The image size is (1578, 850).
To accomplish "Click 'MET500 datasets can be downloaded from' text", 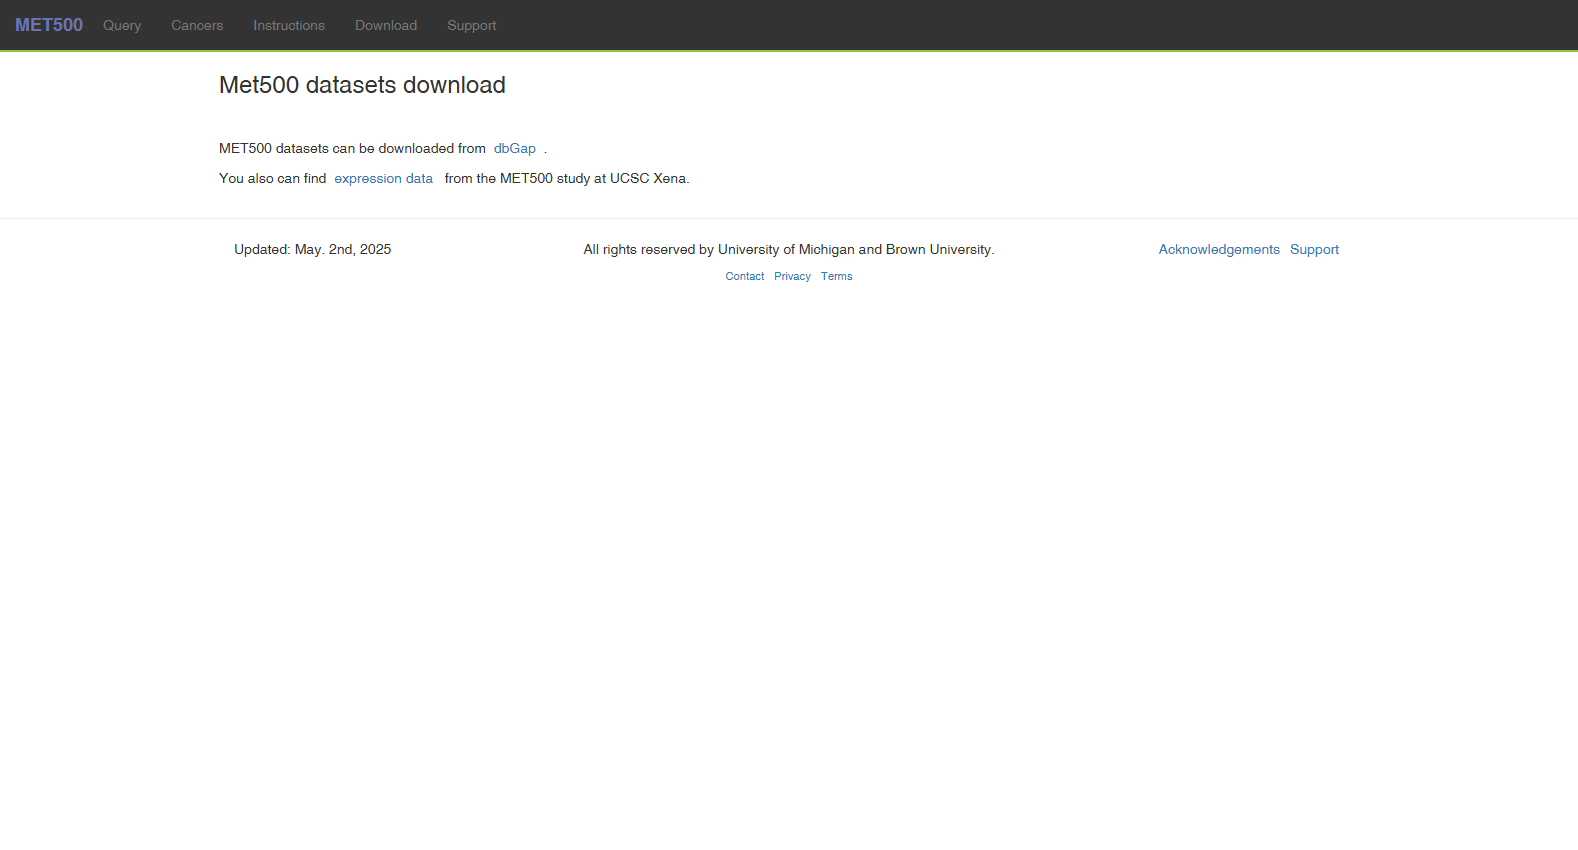I will pyautogui.click(x=352, y=148).
